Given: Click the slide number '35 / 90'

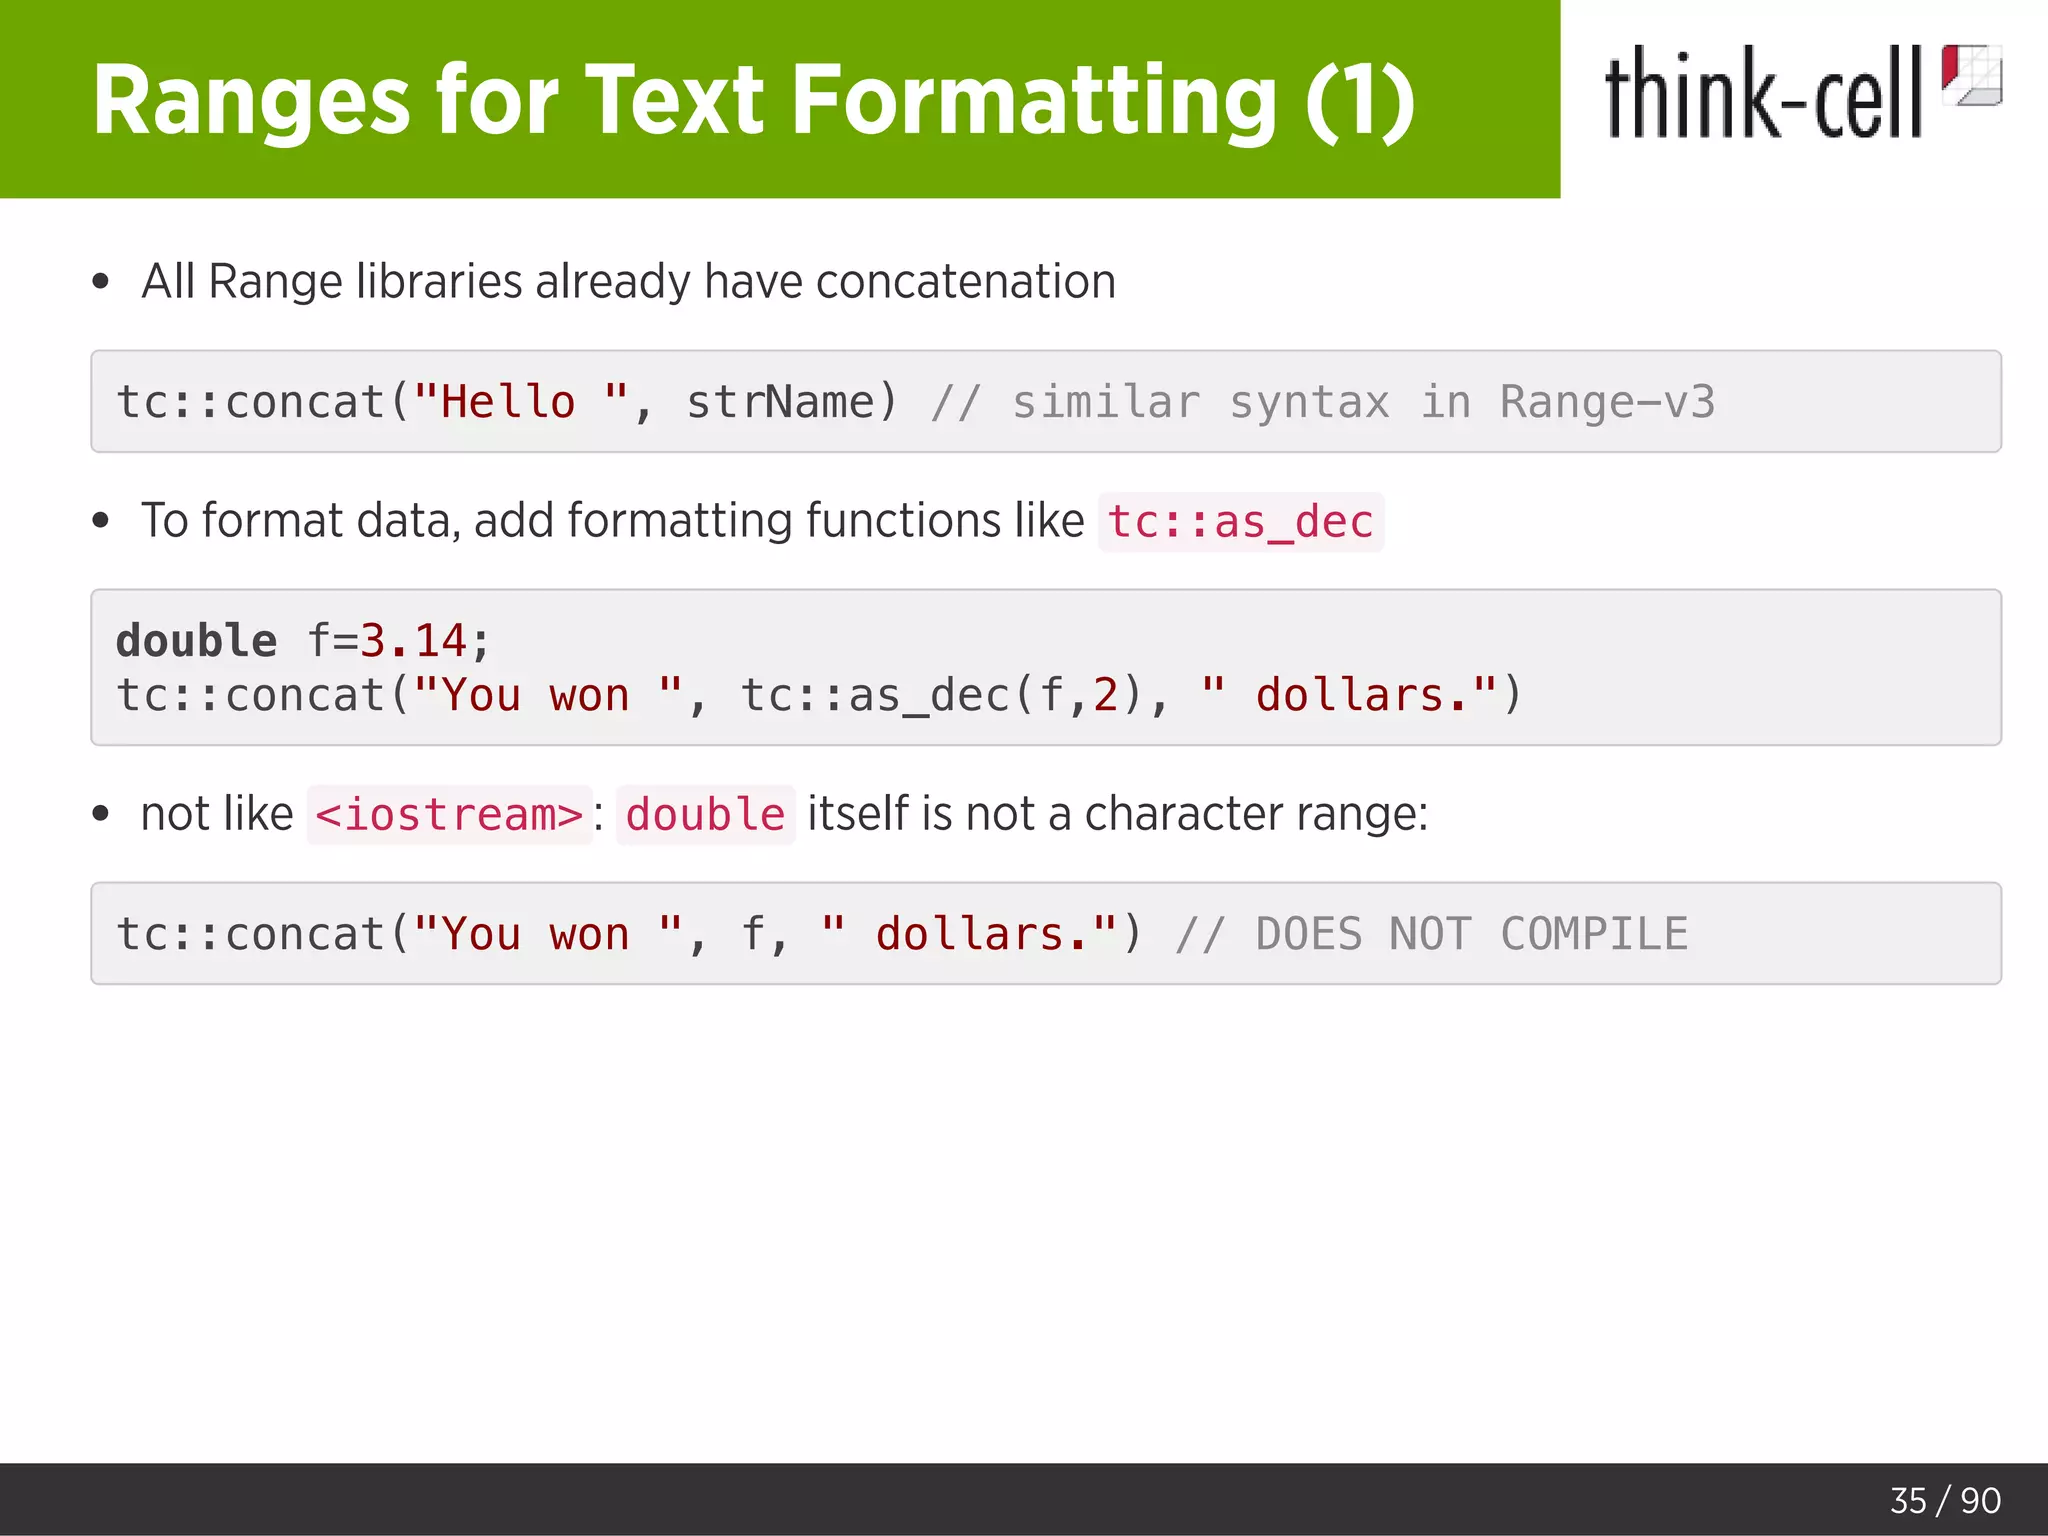Looking at the screenshot, I should pos(1945,1500).
